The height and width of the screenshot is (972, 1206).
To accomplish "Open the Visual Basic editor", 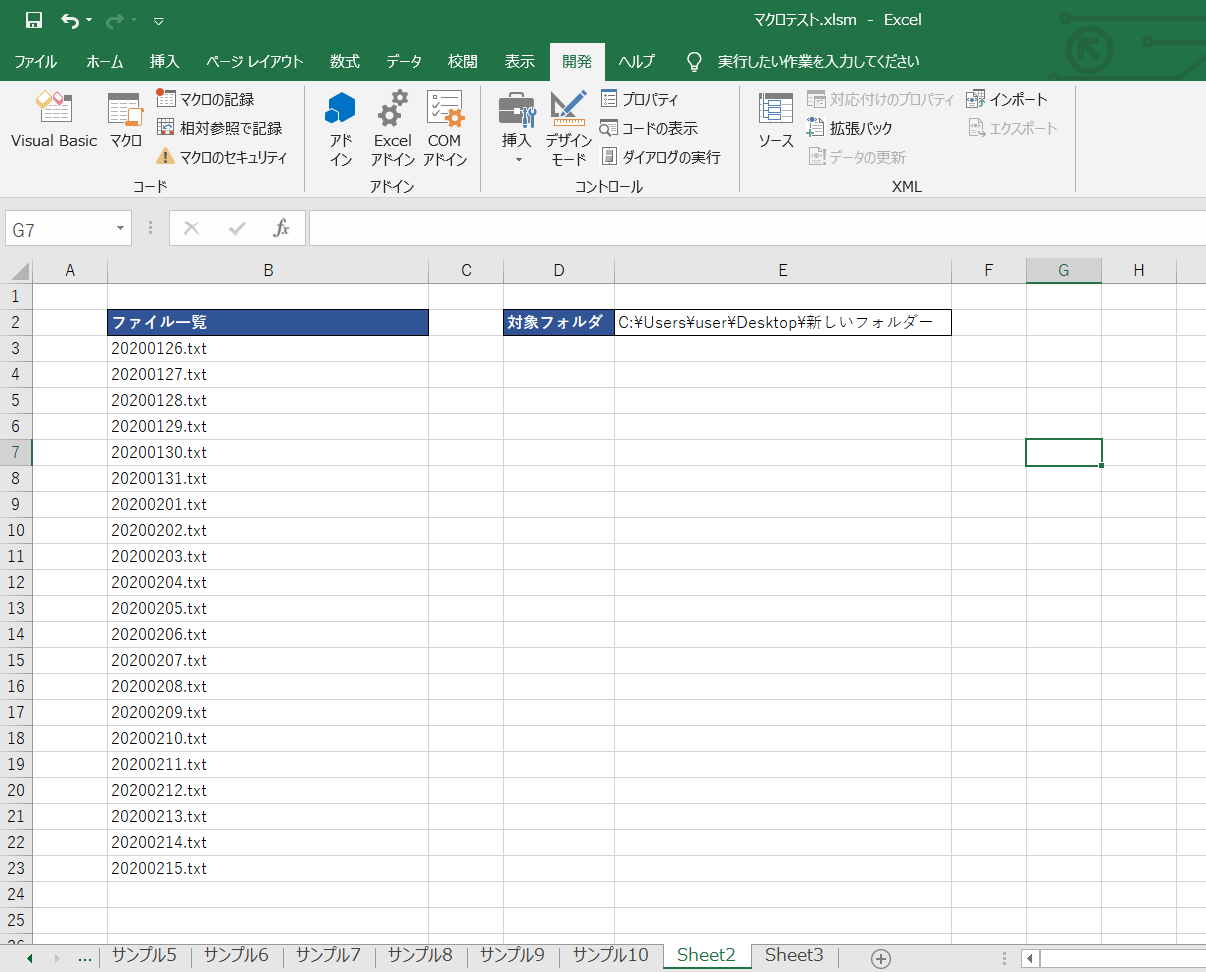I will pyautogui.click(x=54, y=120).
